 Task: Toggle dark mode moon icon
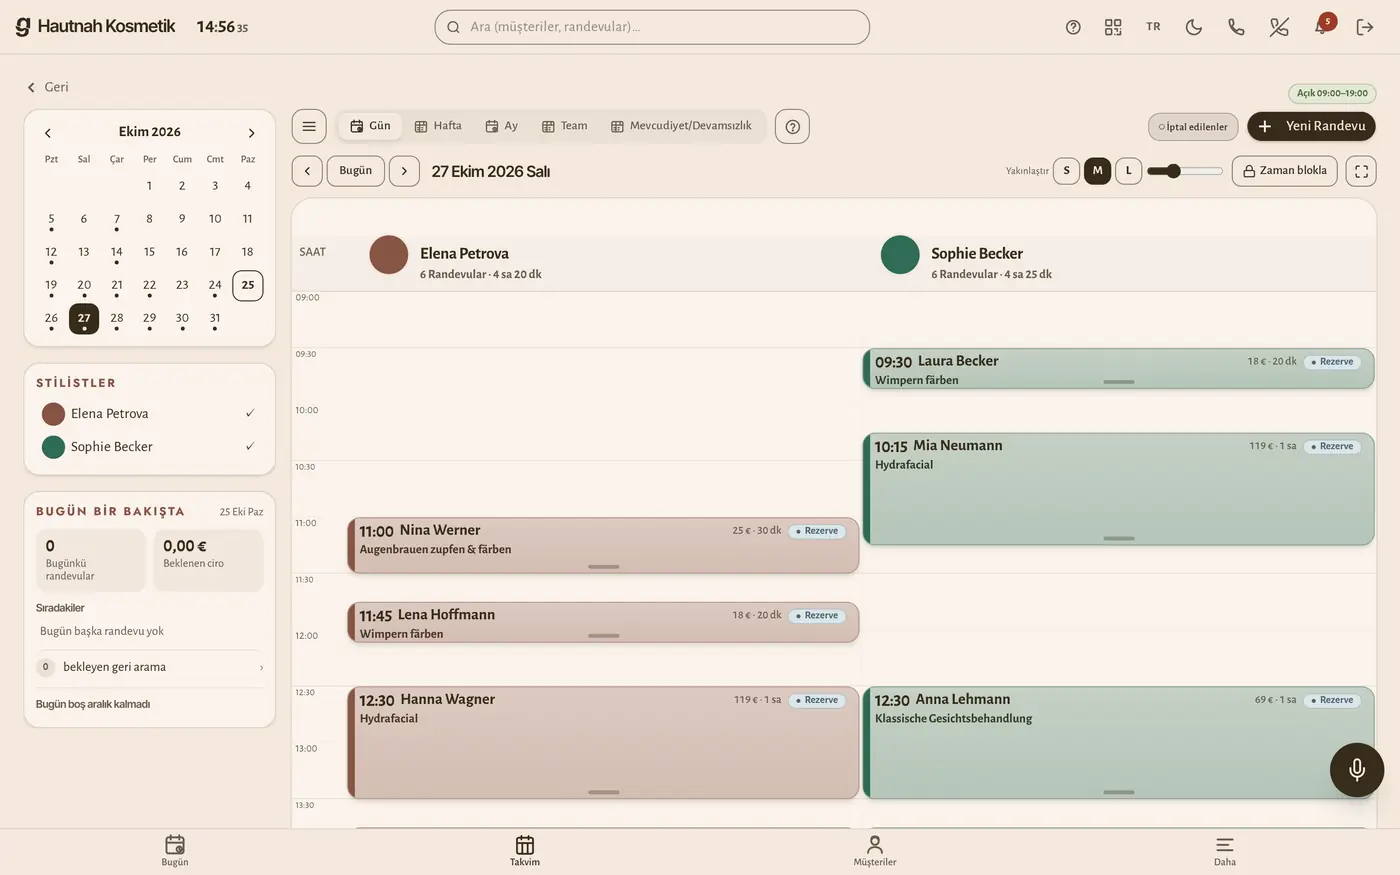pyautogui.click(x=1194, y=27)
